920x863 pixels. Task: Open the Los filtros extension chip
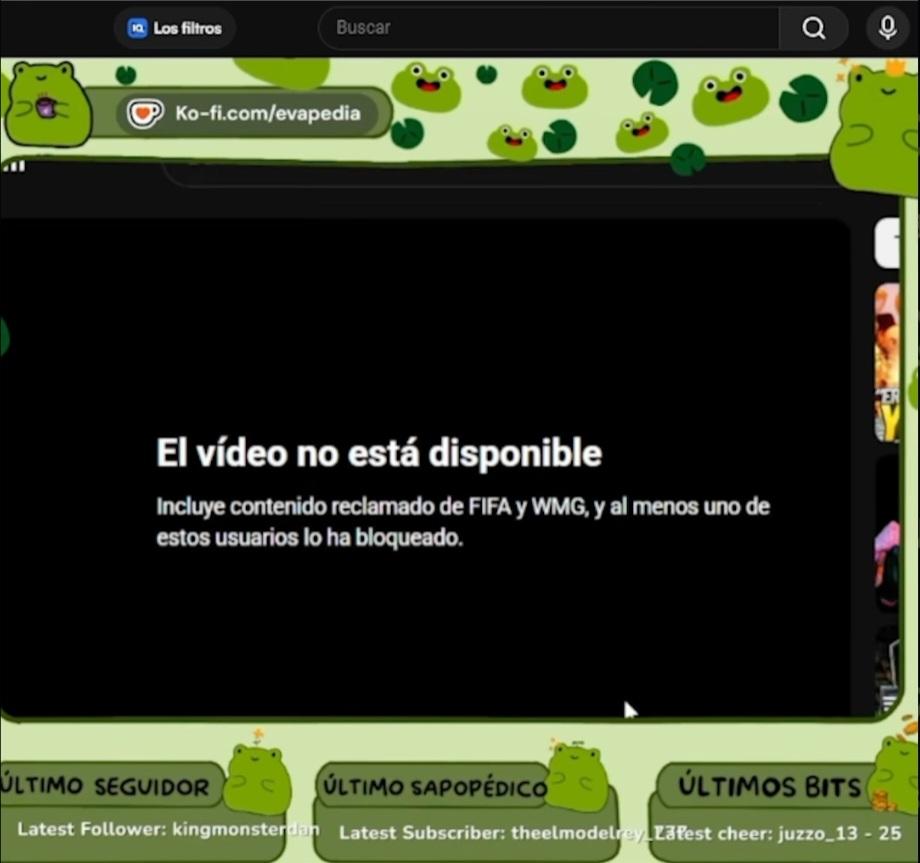click(175, 28)
